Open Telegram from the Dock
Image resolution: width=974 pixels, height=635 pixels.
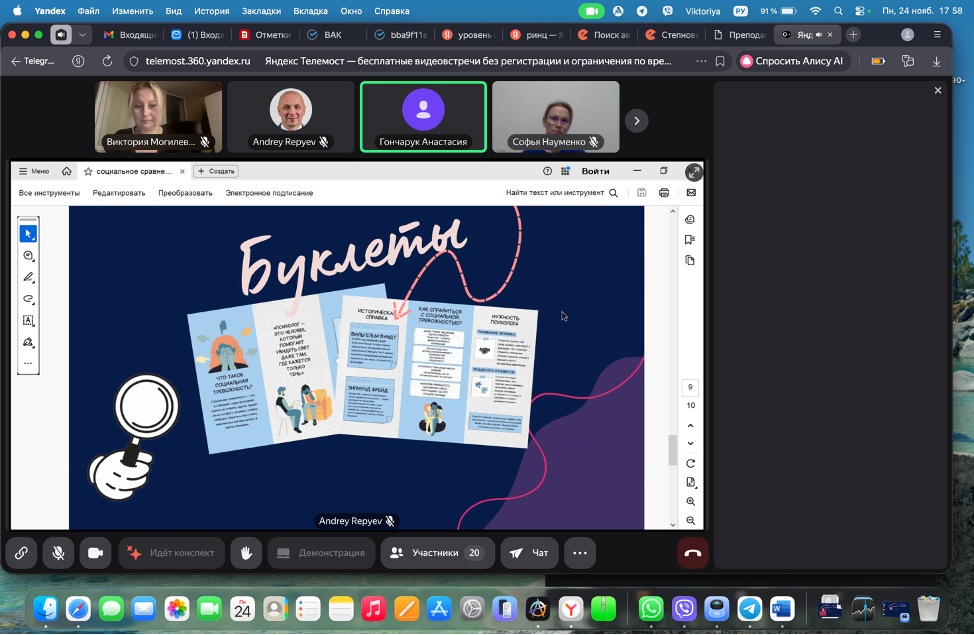pos(749,608)
